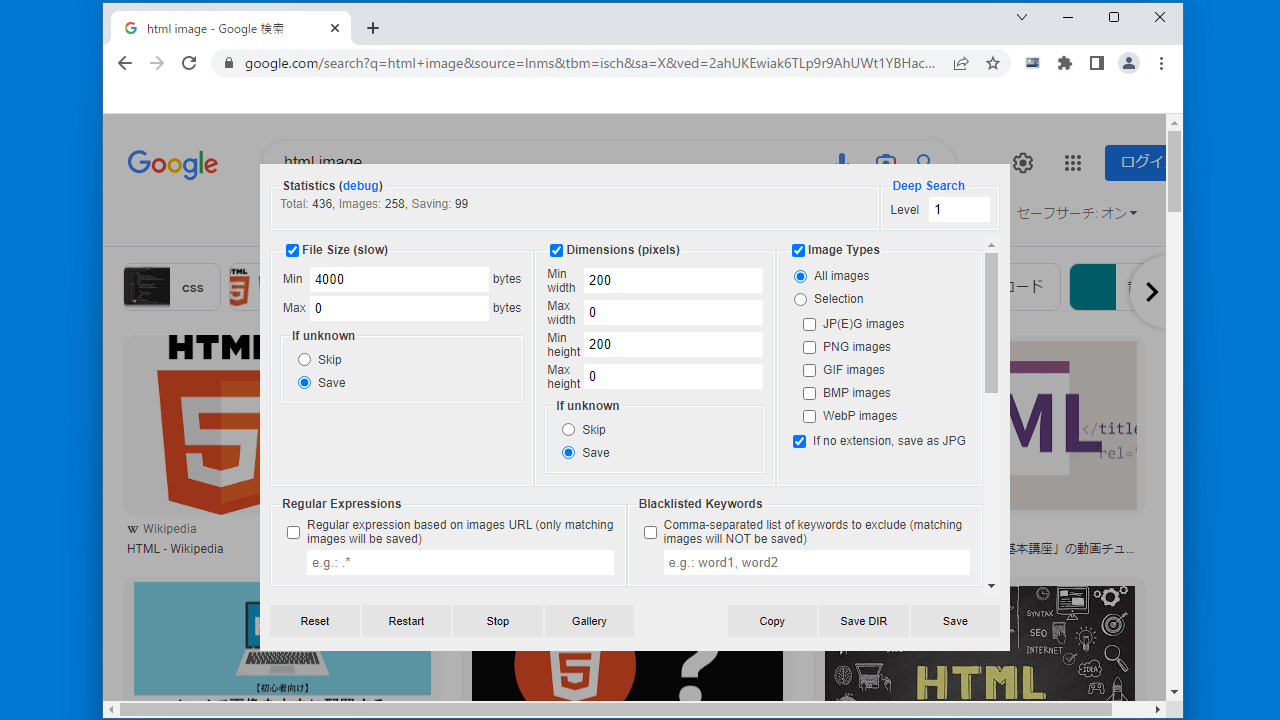
Task: Open the Google apps grid icon
Action: click(1073, 163)
